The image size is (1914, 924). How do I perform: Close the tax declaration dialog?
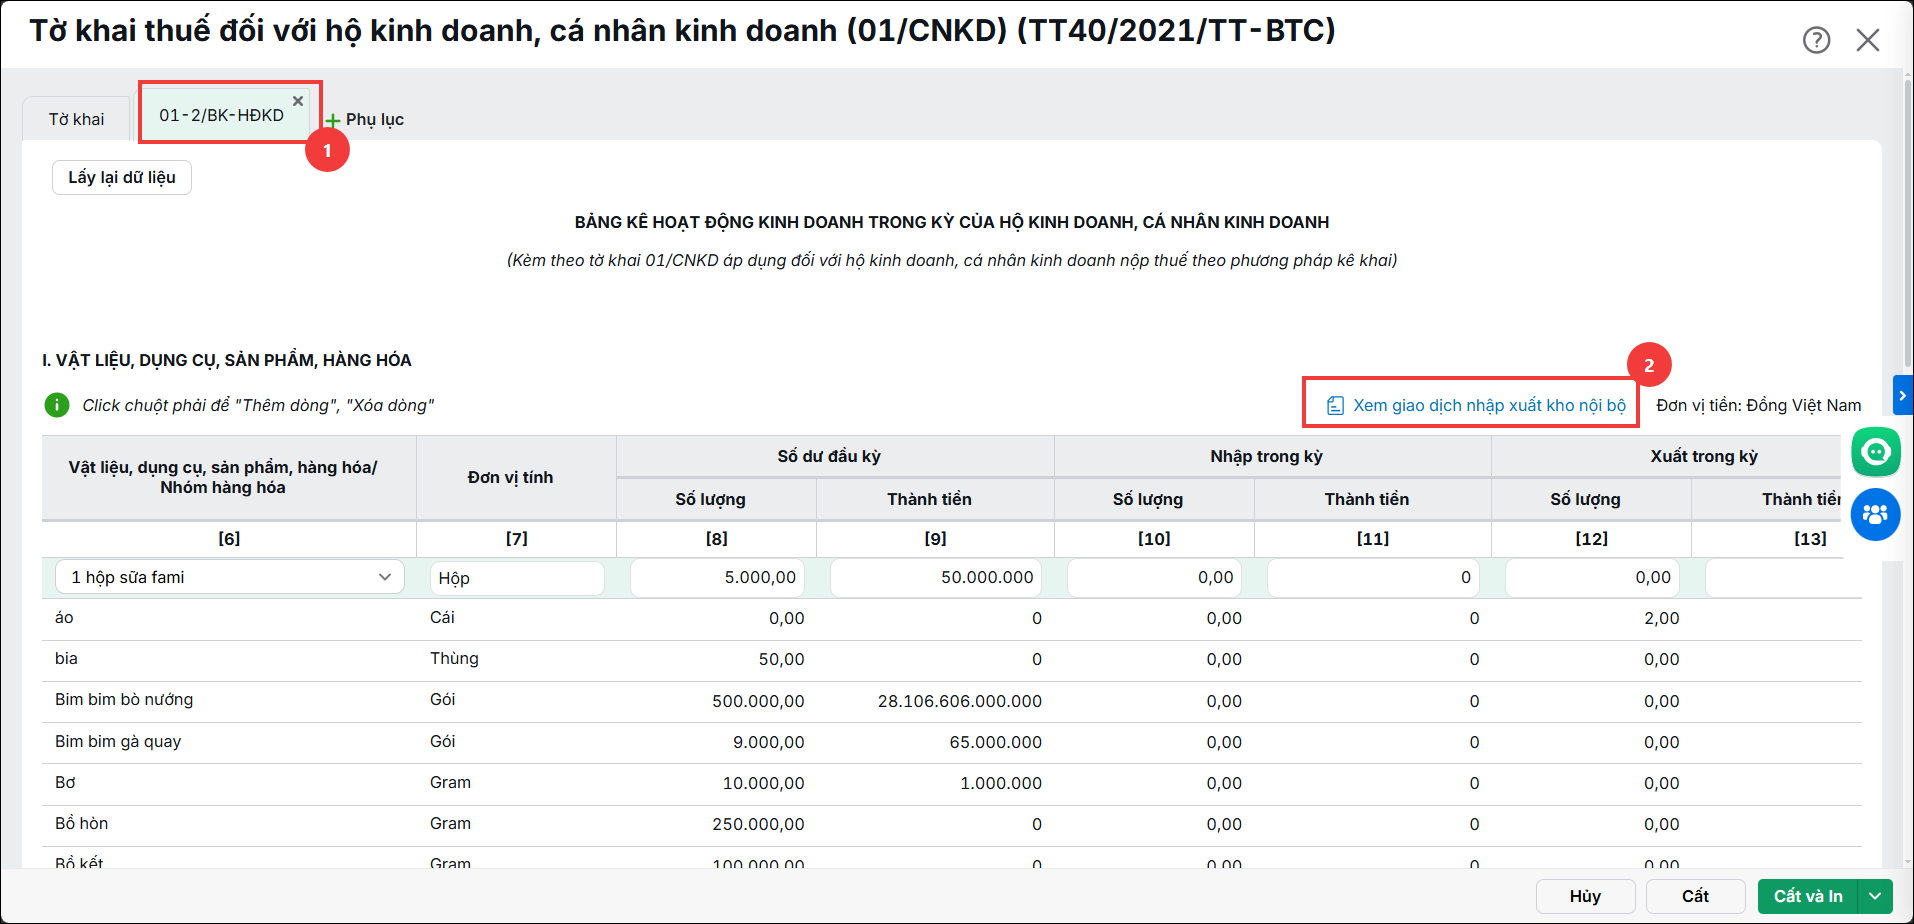(x=1867, y=40)
